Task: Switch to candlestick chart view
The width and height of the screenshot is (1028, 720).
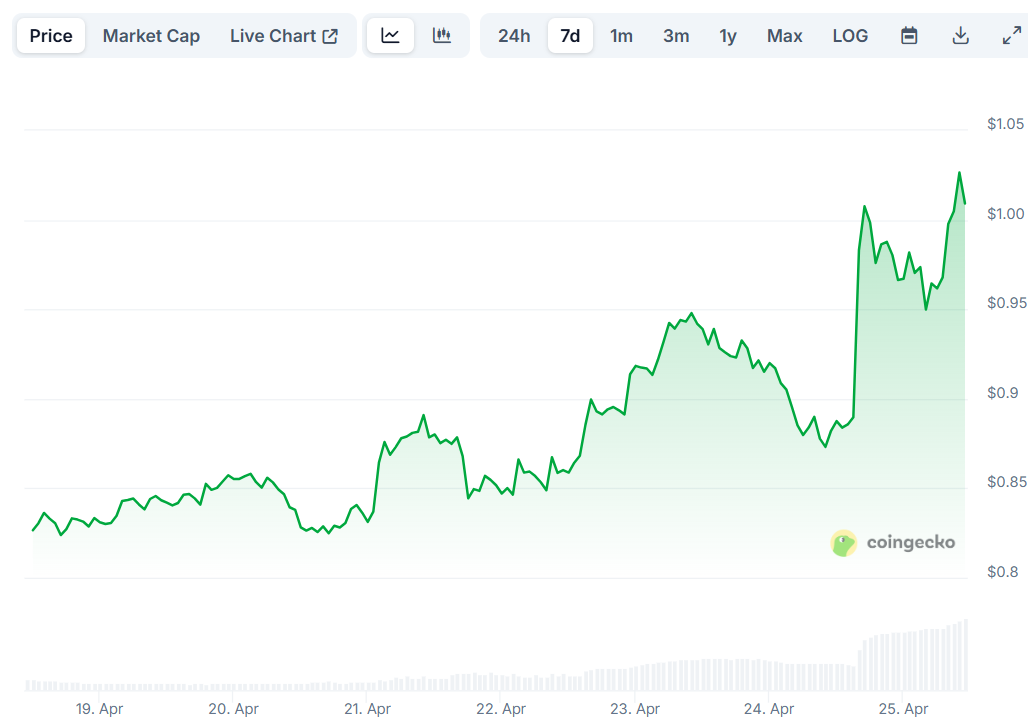Action: [x=442, y=36]
